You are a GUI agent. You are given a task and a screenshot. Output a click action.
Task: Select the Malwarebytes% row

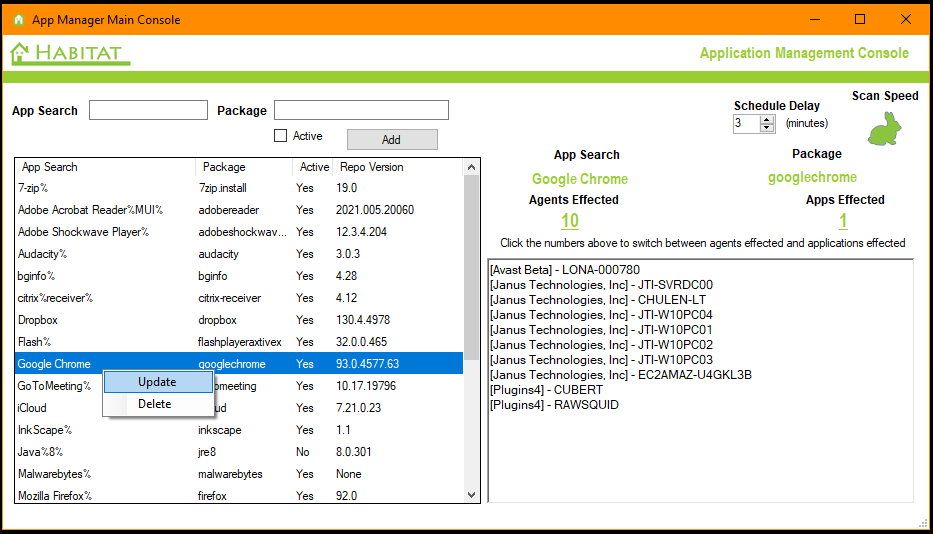(x=239, y=474)
